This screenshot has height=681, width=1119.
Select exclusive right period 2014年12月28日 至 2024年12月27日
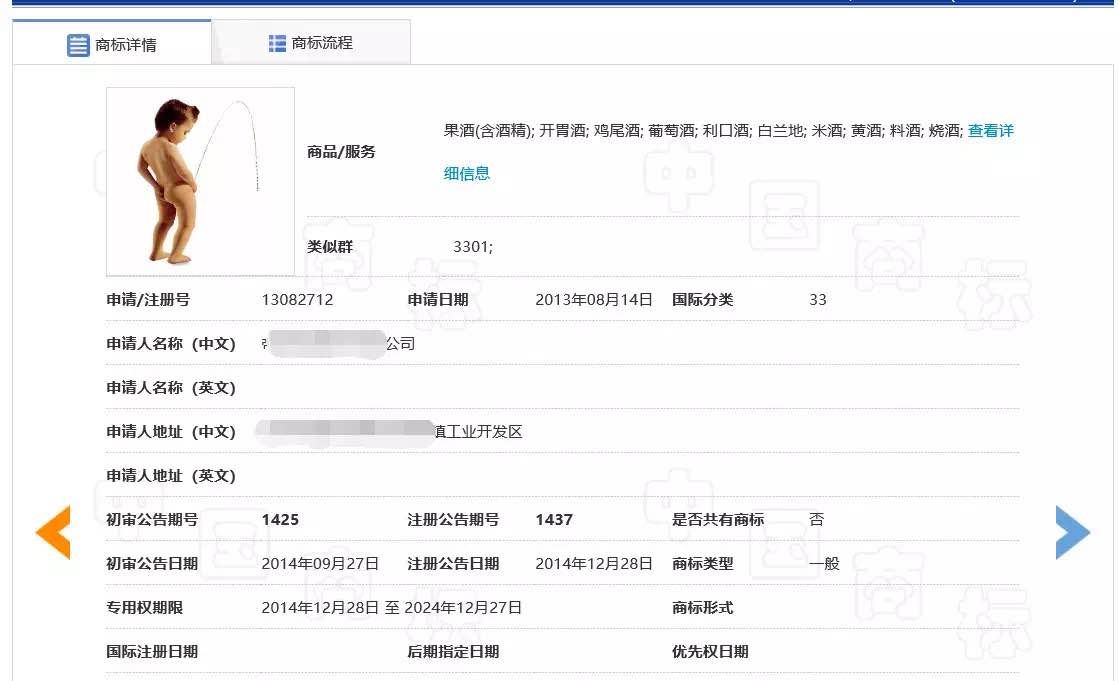click(x=392, y=608)
